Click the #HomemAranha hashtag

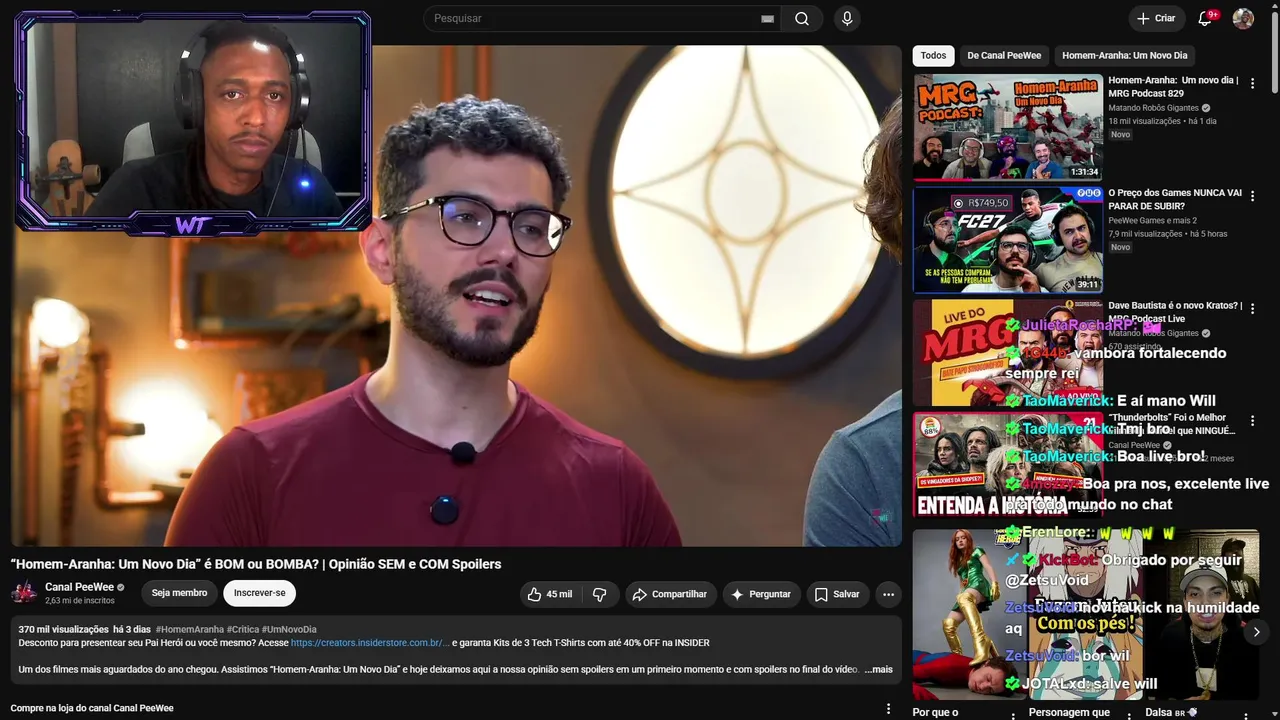tap(189, 630)
